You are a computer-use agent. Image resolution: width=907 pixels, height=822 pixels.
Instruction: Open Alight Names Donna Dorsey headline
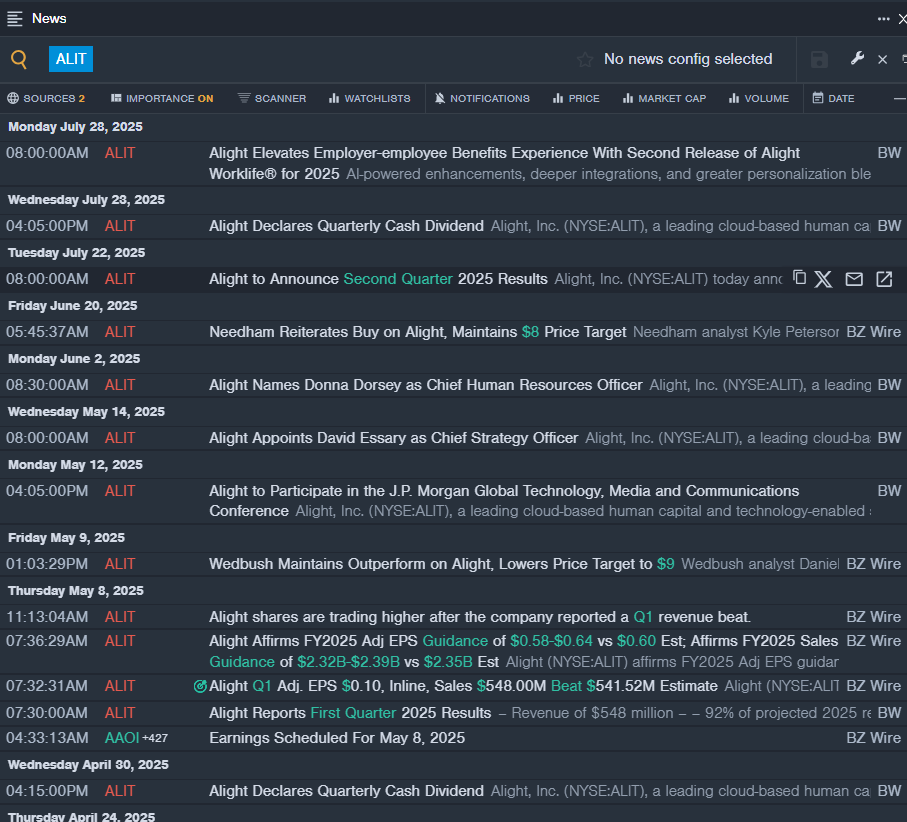[x=426, y=385]
